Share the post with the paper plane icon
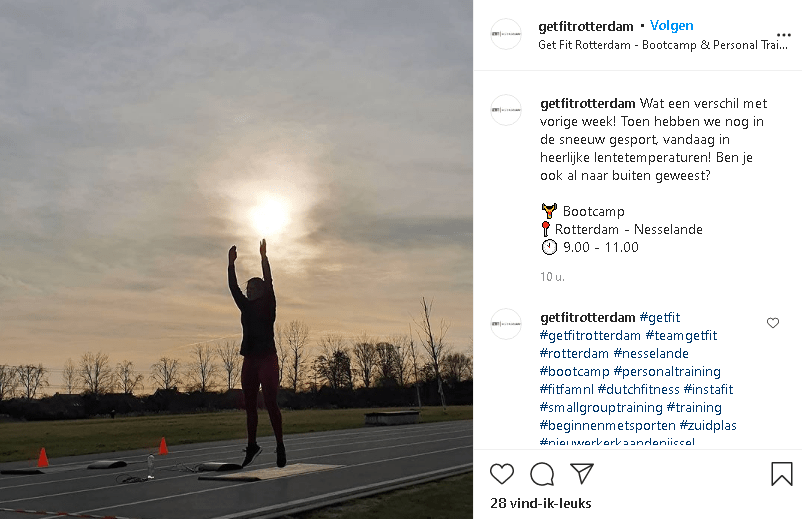802x519 pixels. point(582,474)
